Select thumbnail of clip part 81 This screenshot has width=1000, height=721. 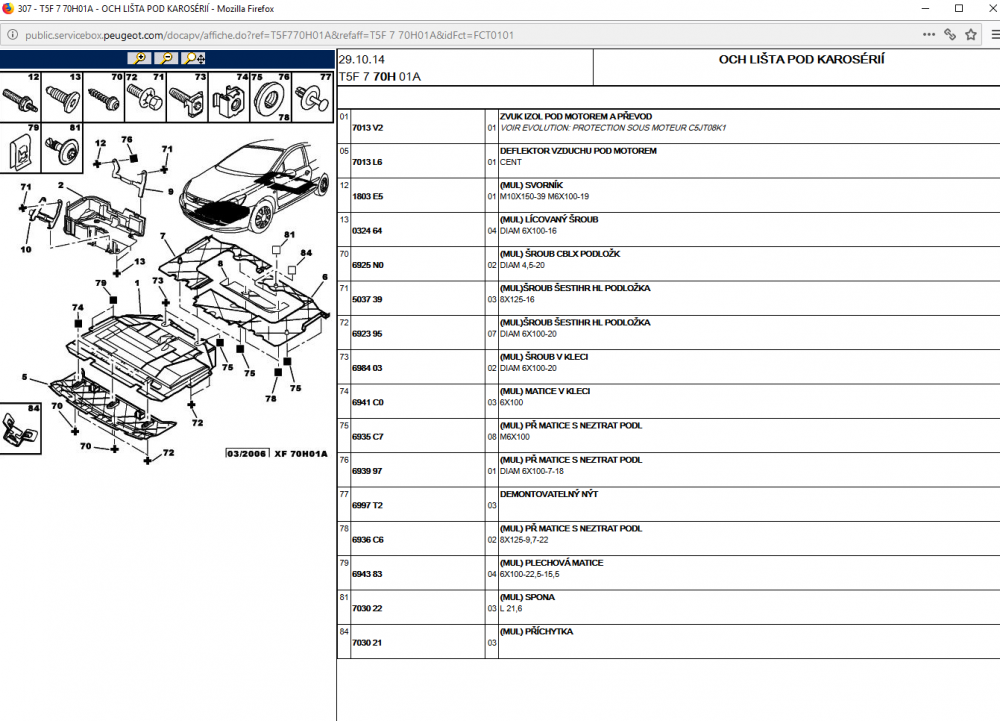pyautogui.click(x=62, y=148)
